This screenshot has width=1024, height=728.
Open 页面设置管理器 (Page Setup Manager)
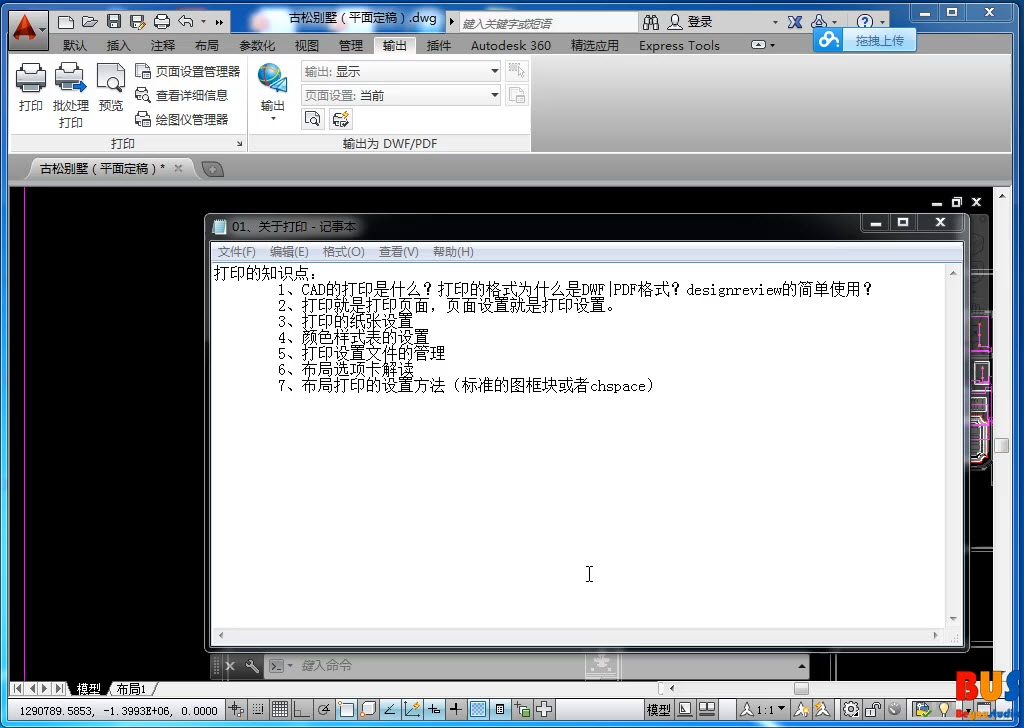tap(188, 71)
